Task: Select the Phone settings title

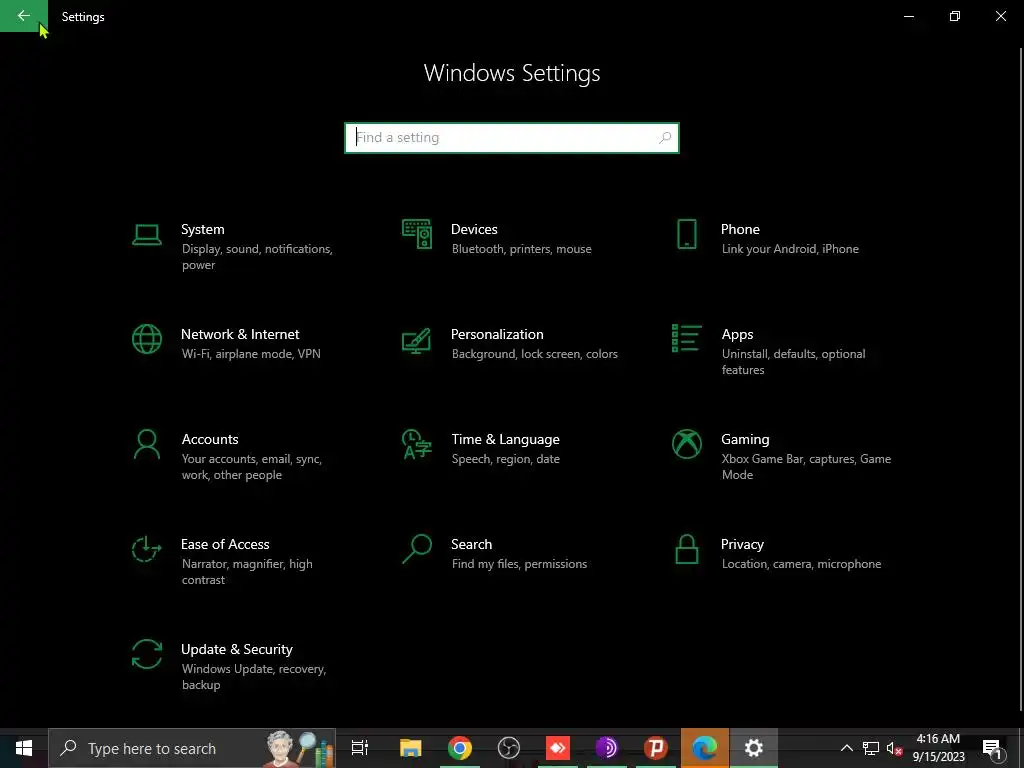Action: click(x=740, y=229)
